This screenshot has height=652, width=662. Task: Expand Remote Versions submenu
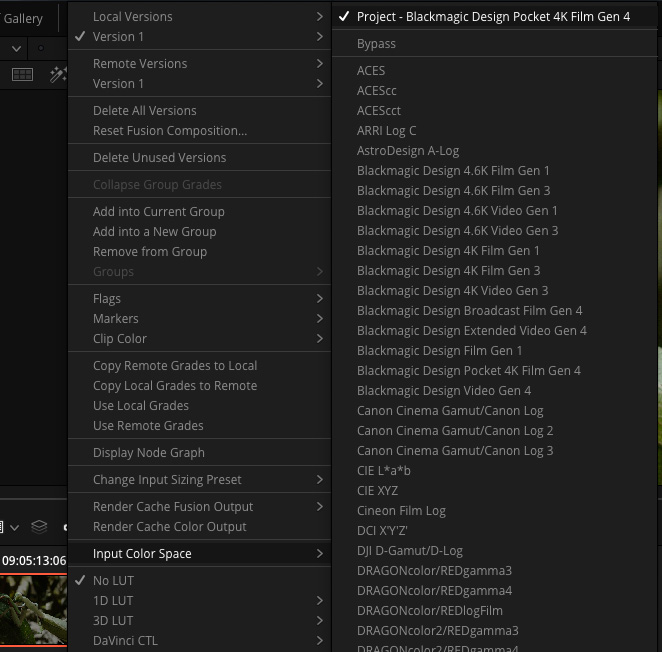(x=199, y=64)
